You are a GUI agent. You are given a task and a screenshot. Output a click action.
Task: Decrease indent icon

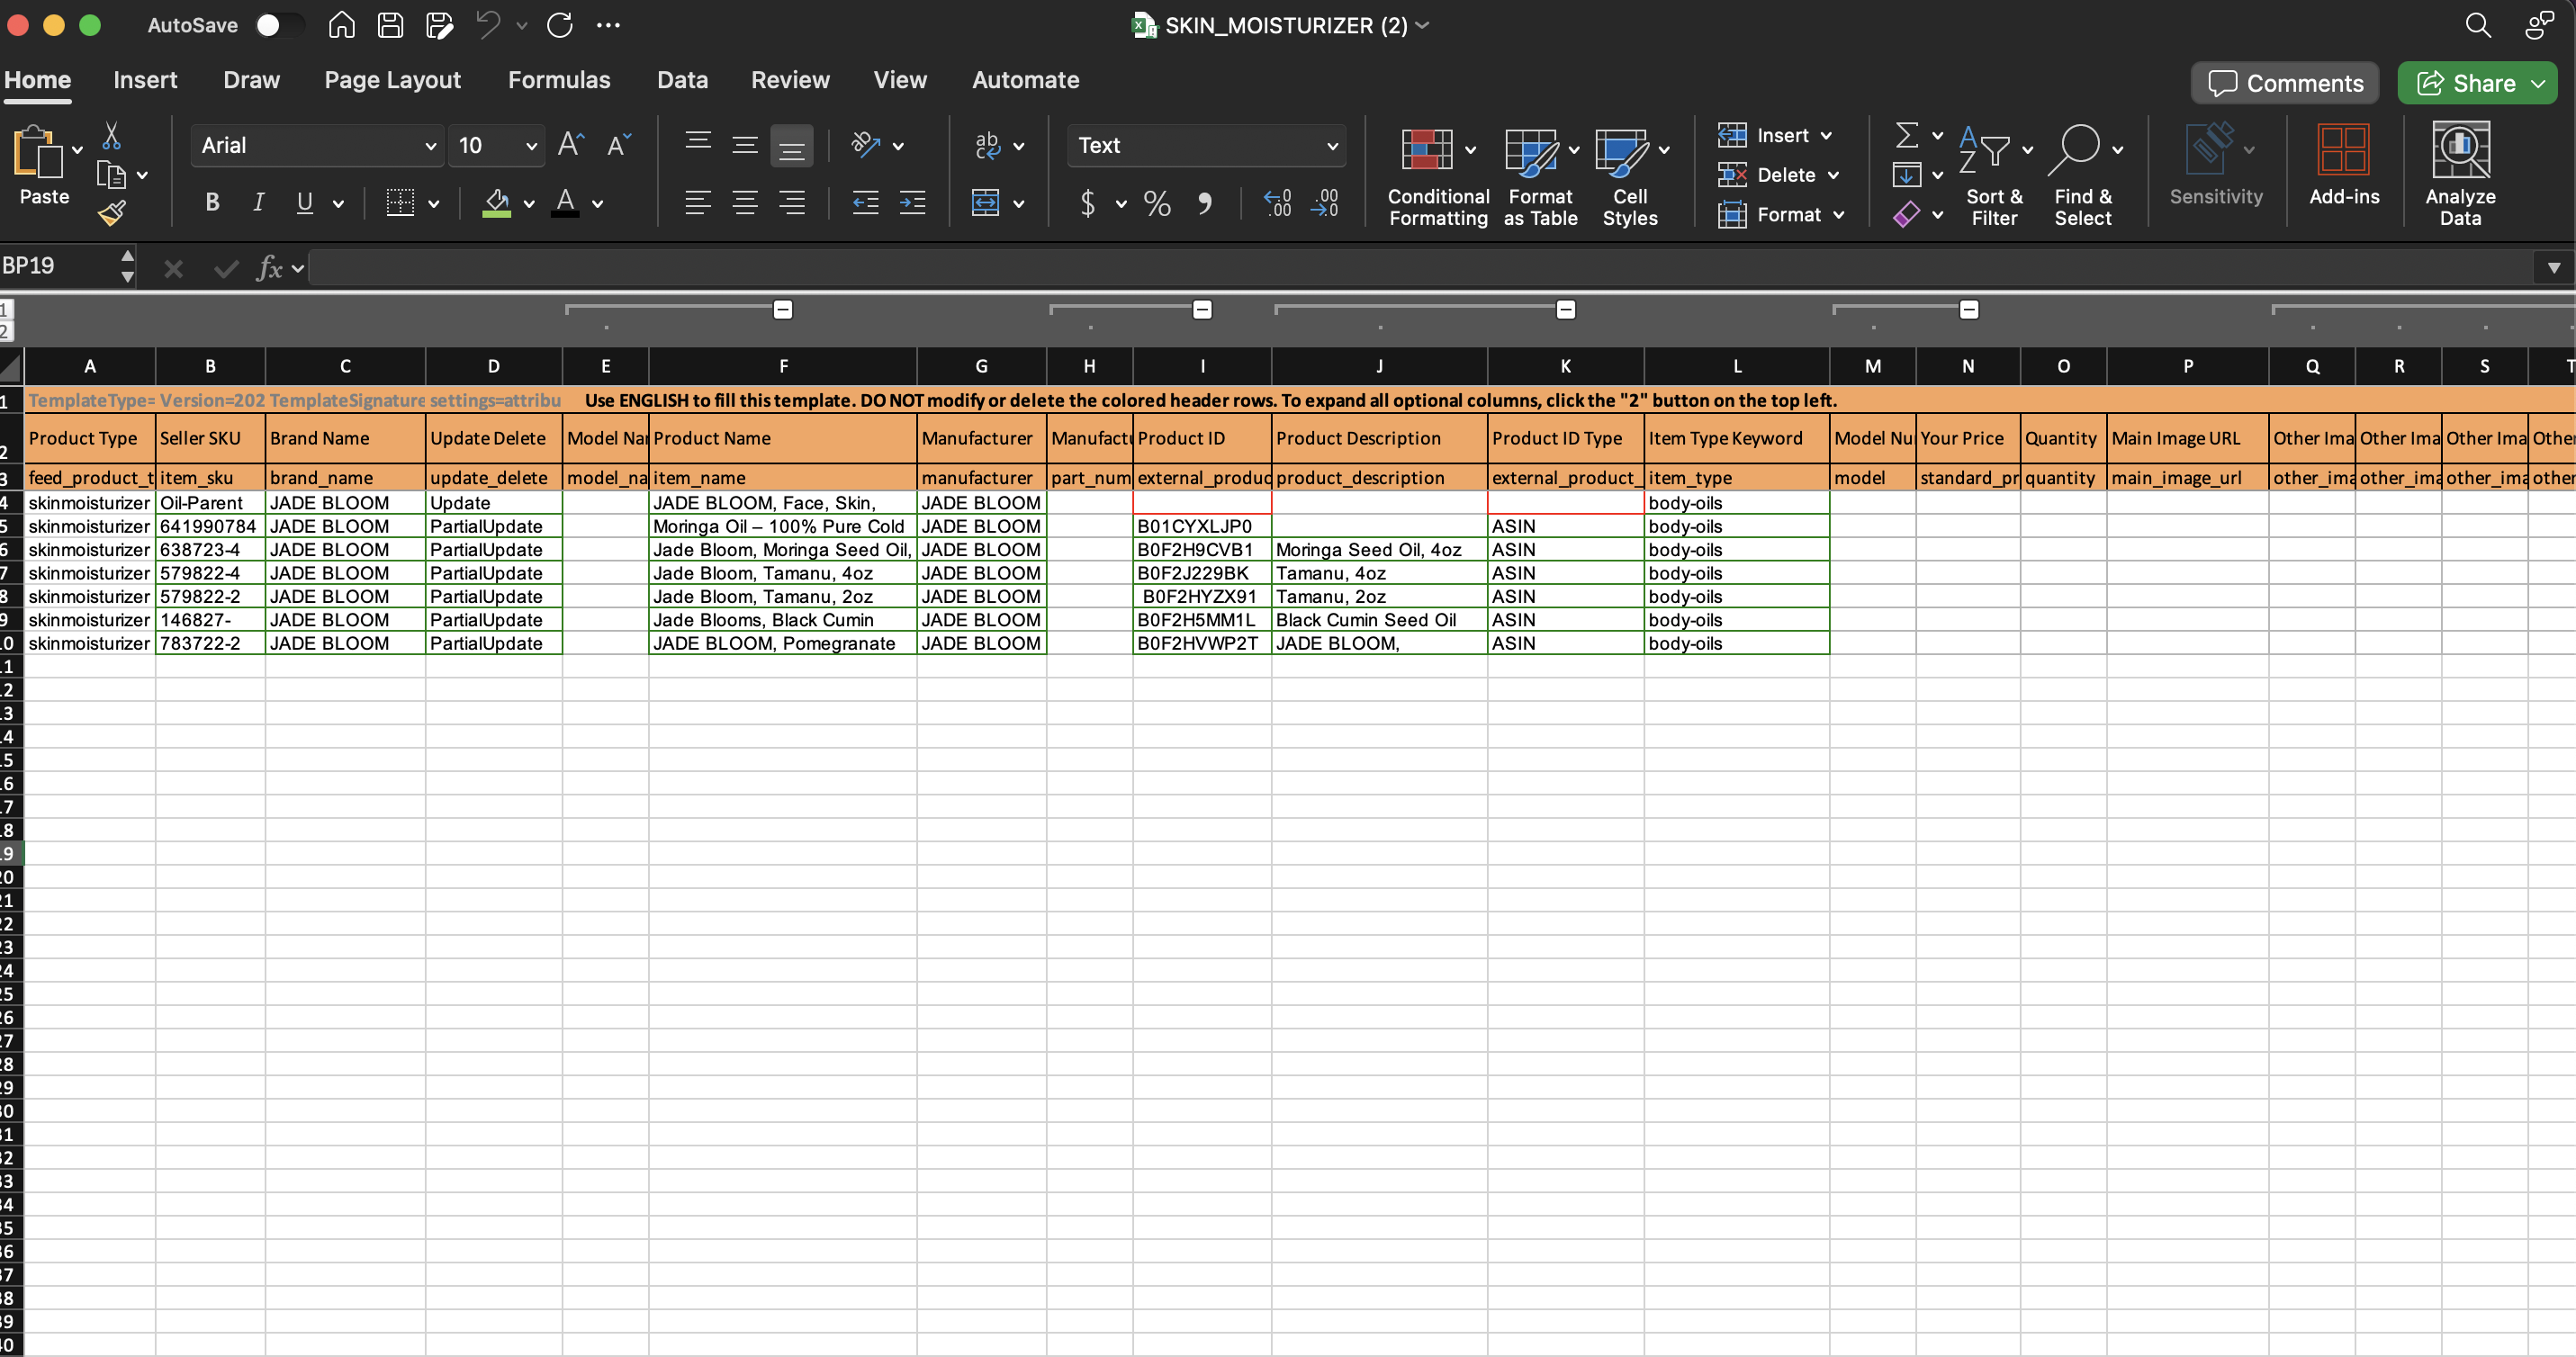865,203
